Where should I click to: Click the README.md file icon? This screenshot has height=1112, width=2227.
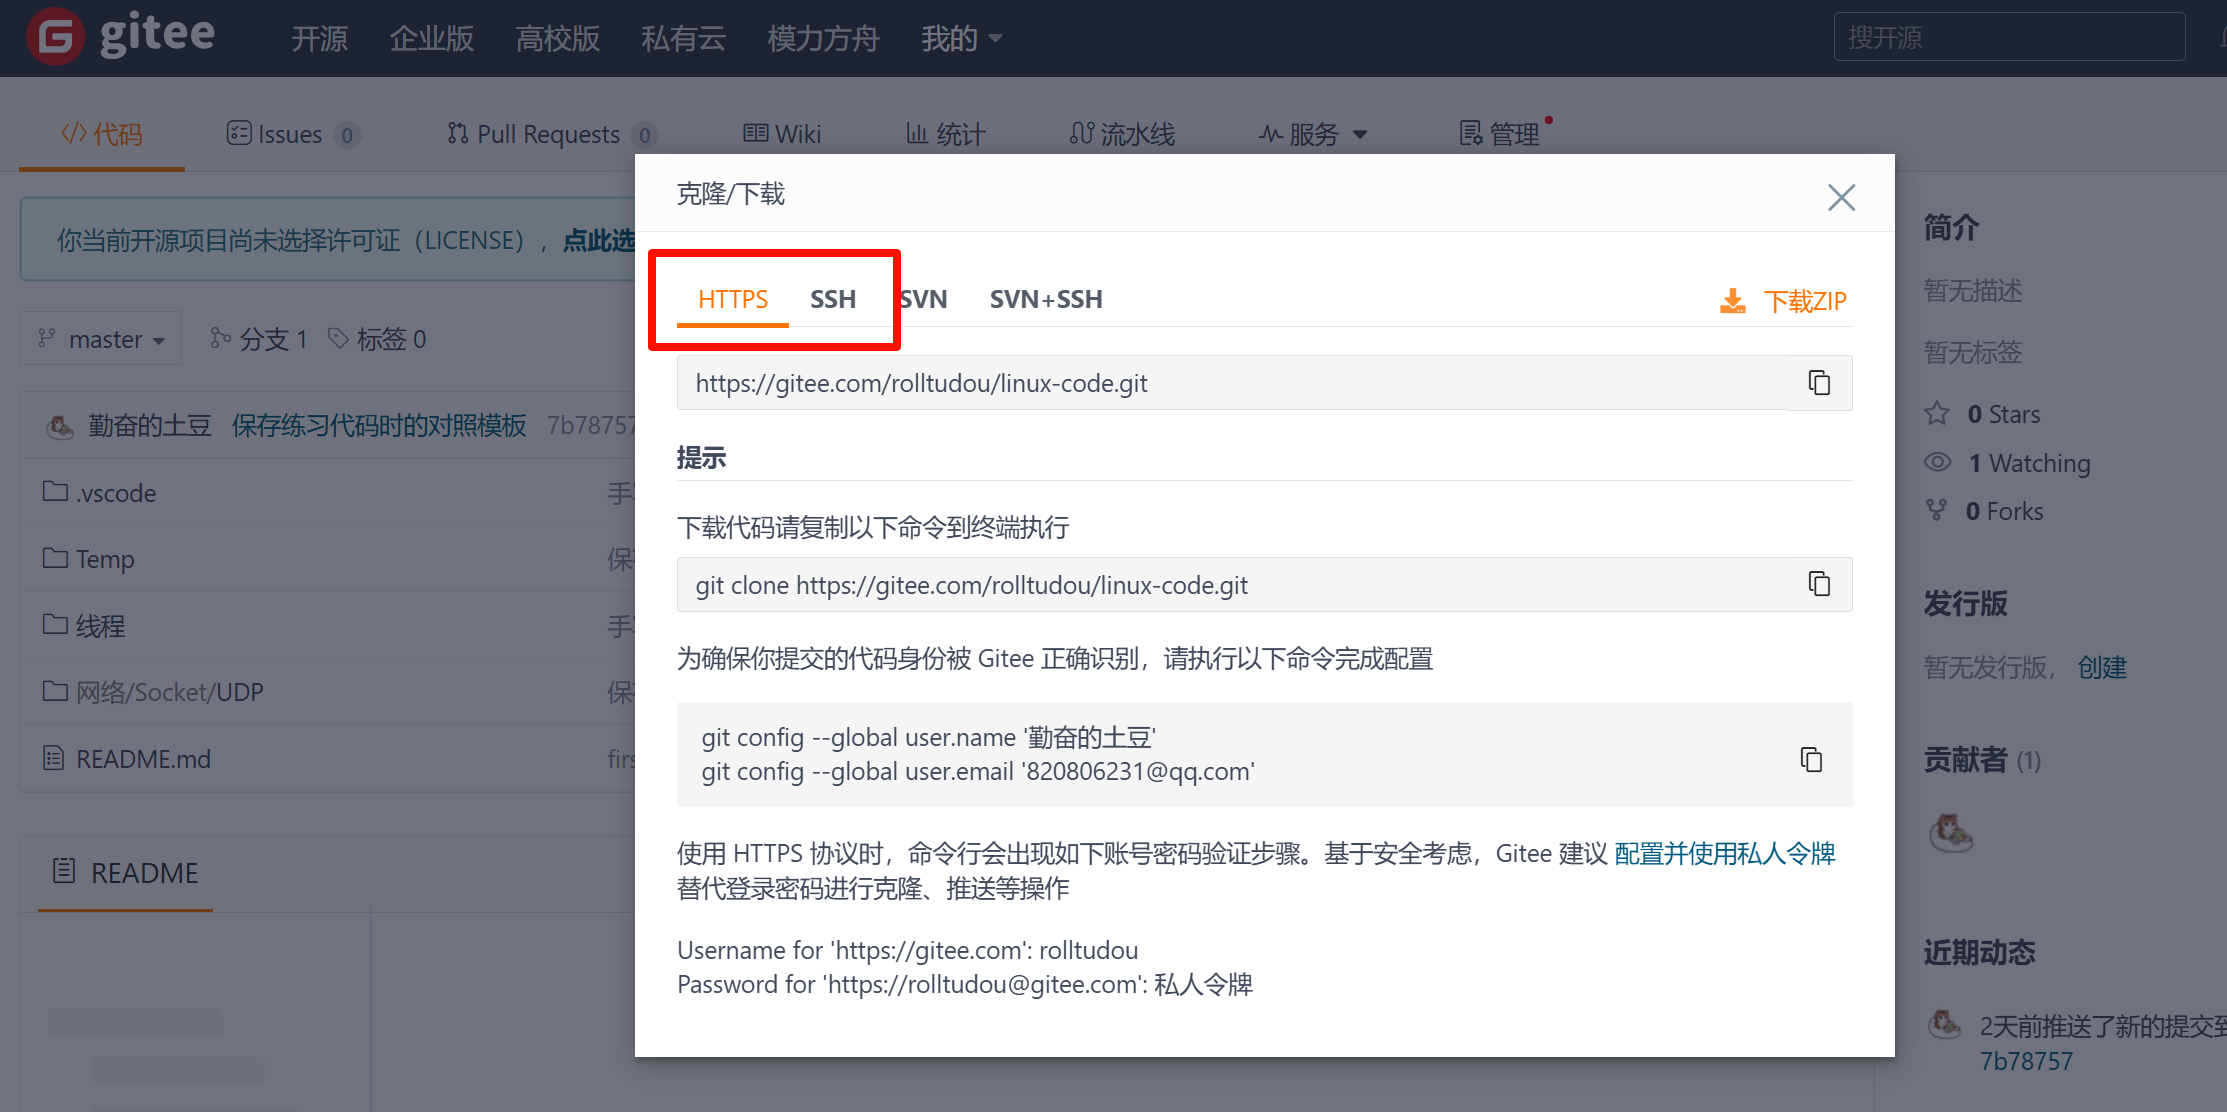point(54,758)
